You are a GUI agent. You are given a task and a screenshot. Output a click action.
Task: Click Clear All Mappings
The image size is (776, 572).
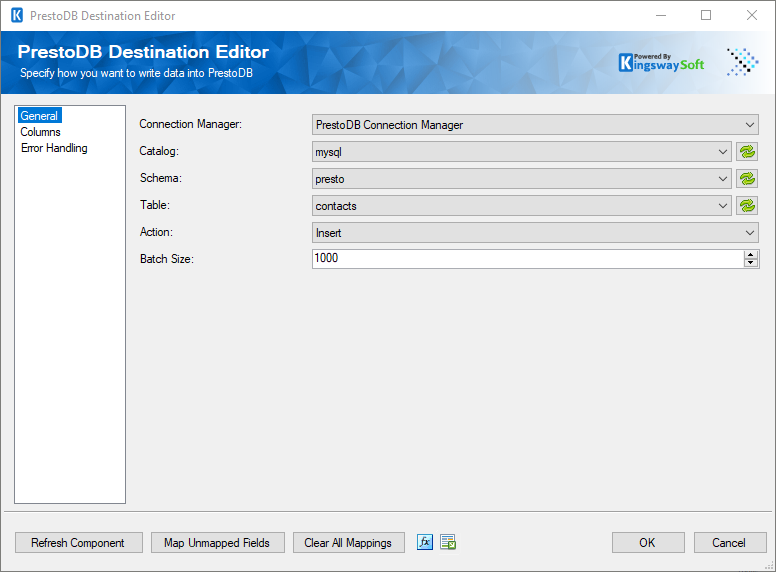point(348,543)
